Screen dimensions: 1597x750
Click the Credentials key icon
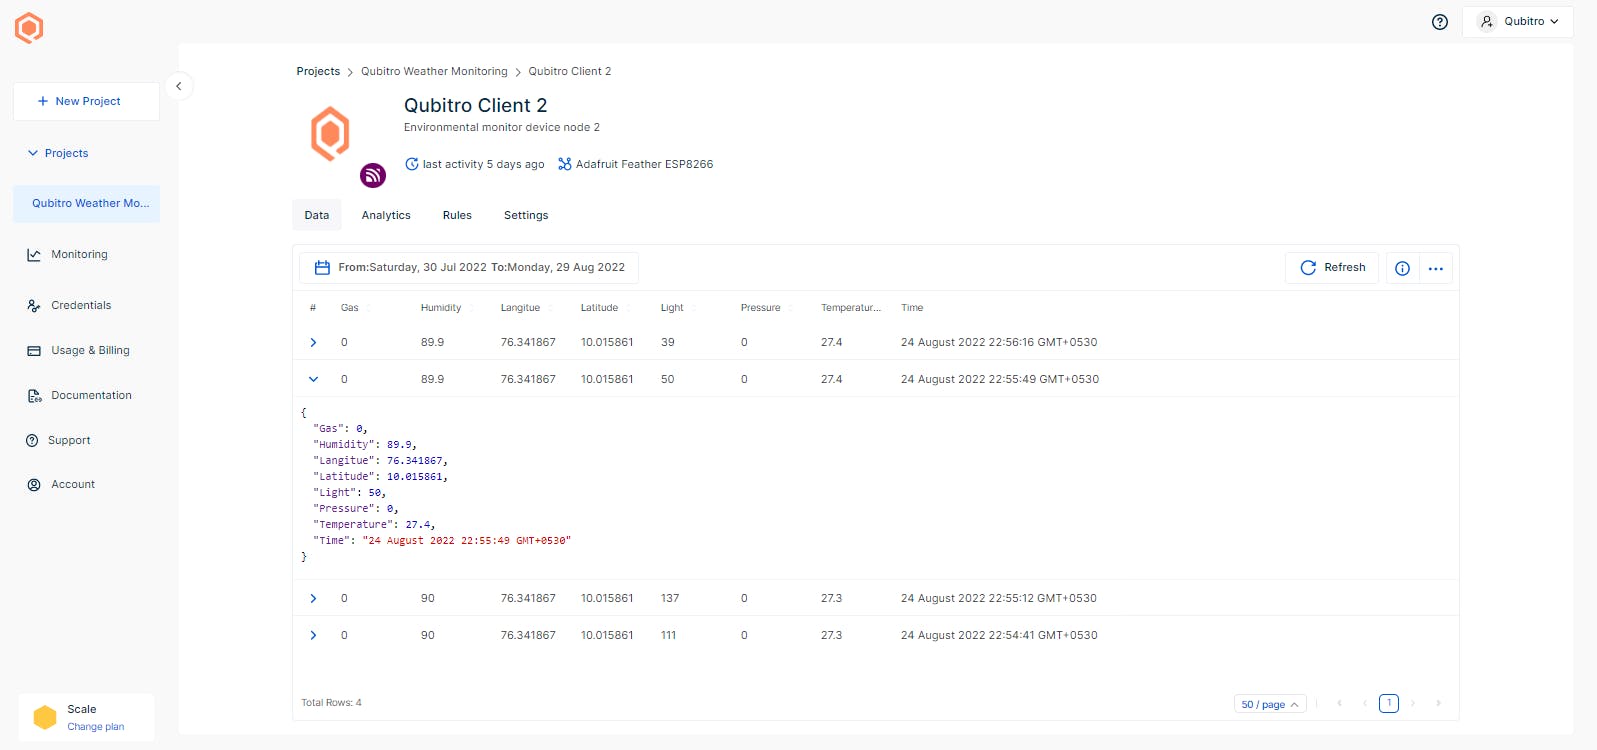pyautogui.click(x=34, y=306)
